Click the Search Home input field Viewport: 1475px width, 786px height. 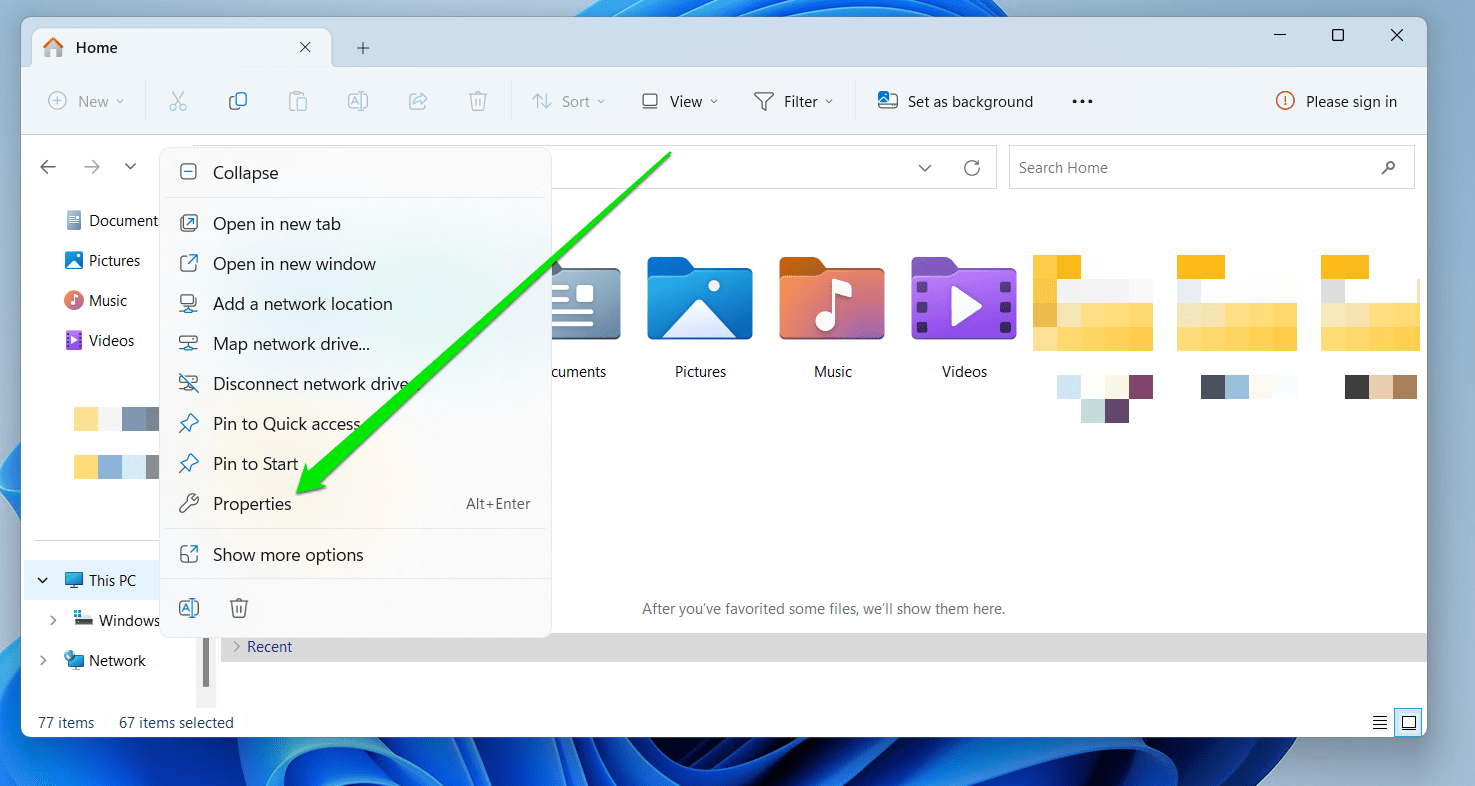click(x=1195, y=168)
